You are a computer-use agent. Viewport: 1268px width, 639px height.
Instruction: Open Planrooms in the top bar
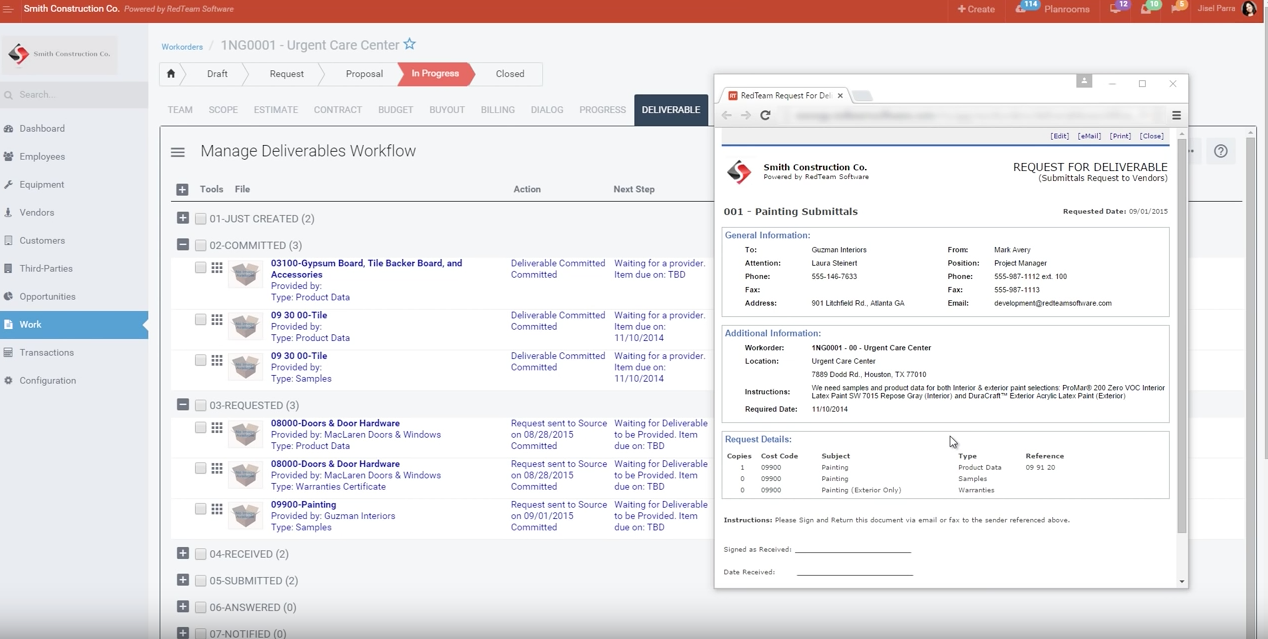pos(1066,9)
